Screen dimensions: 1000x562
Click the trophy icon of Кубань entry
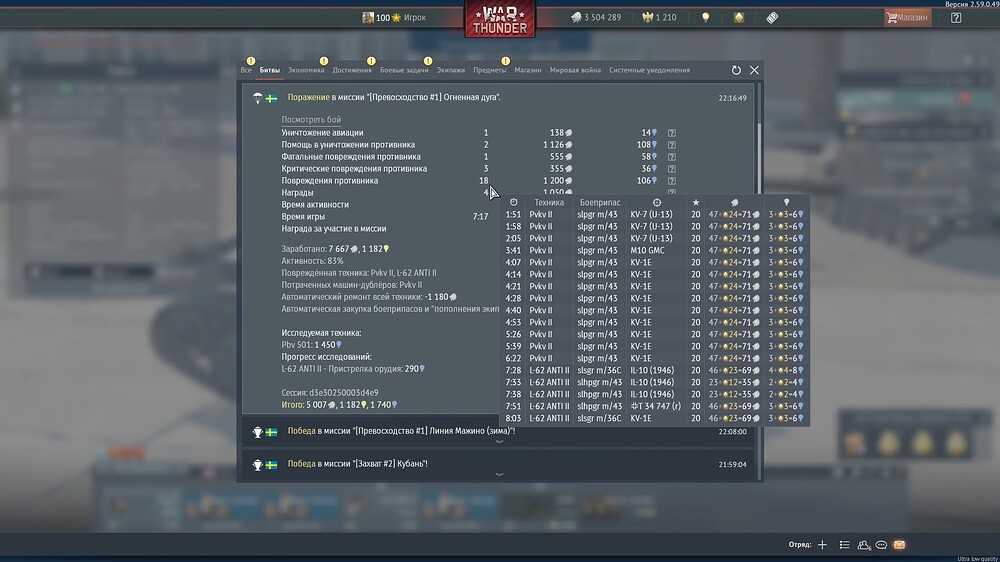click(x=258, y=465)
